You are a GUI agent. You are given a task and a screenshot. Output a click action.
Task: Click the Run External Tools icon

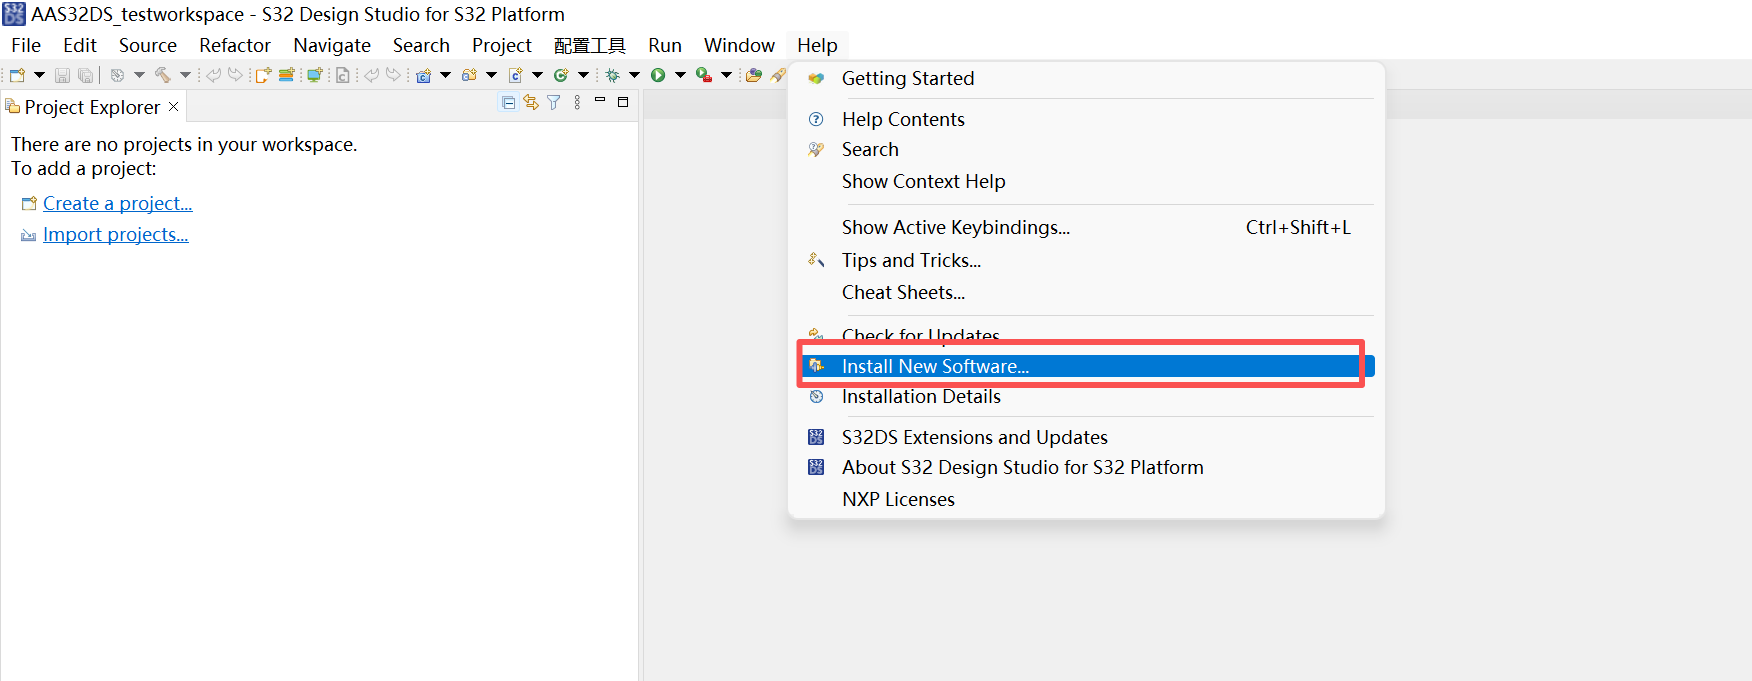[x=704, y=75]
